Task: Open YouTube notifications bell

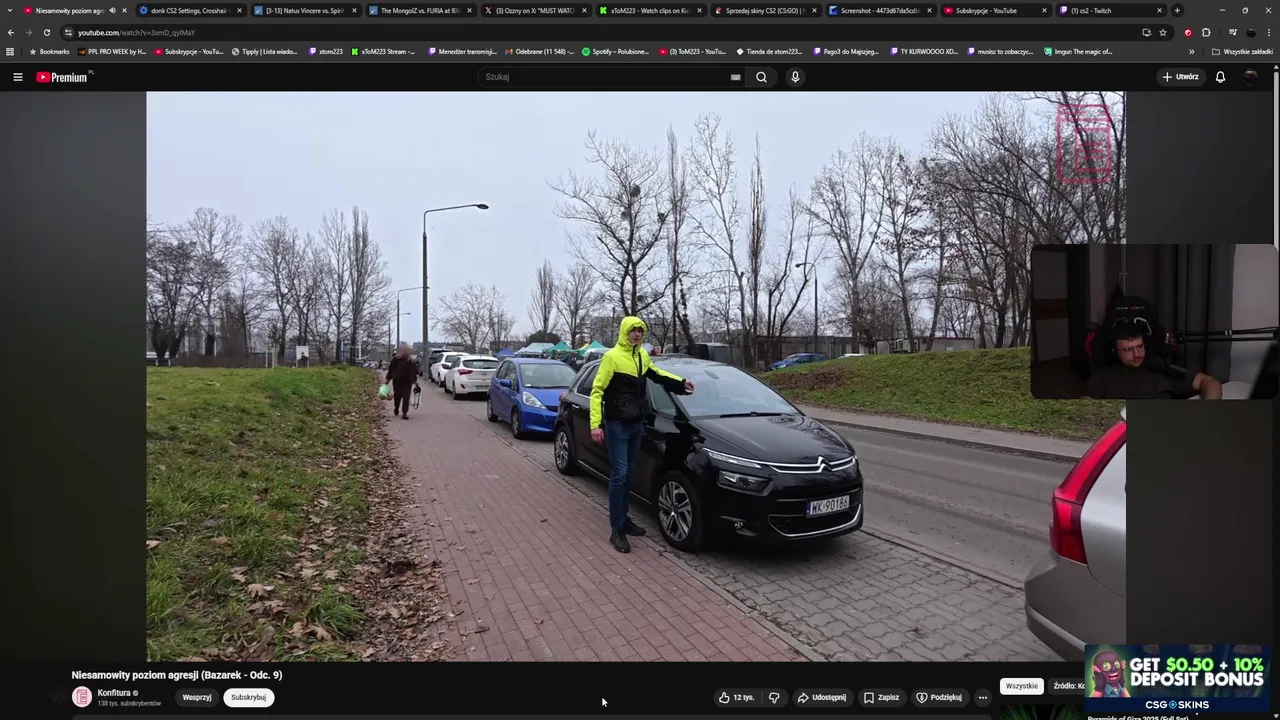Action: tap(1220, 77)
